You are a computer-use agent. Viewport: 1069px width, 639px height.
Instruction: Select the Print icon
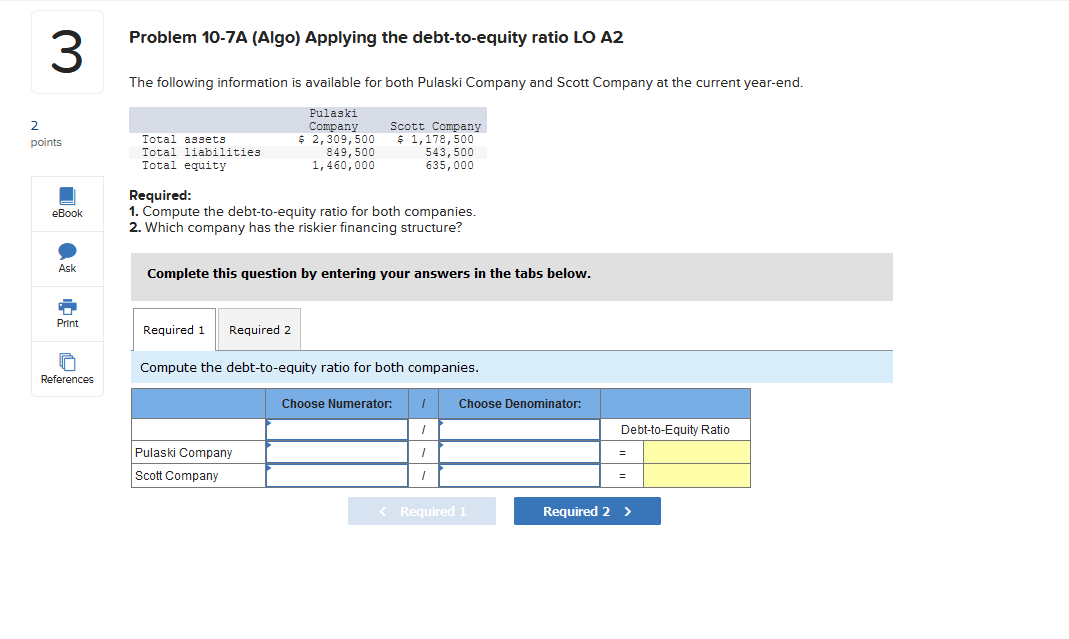tap(67, 313)
